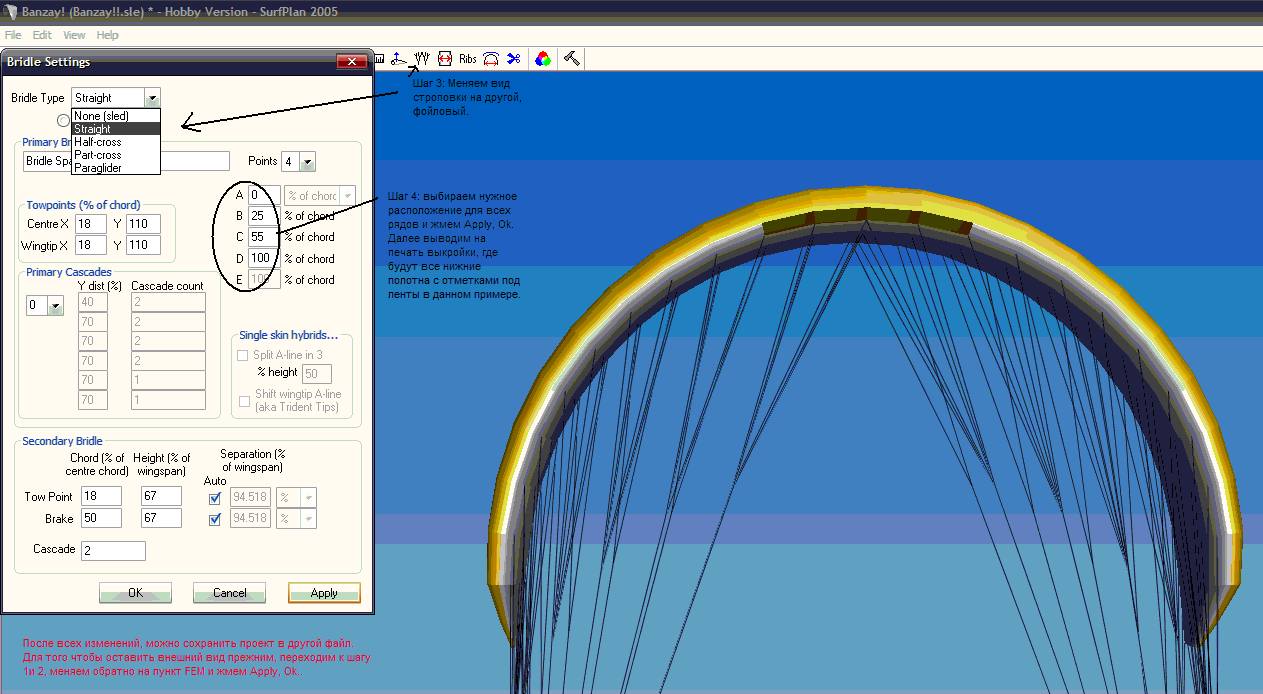Open the bridle settings toolbar icon
Screen dimensions: 1263x694
(421, 58)
